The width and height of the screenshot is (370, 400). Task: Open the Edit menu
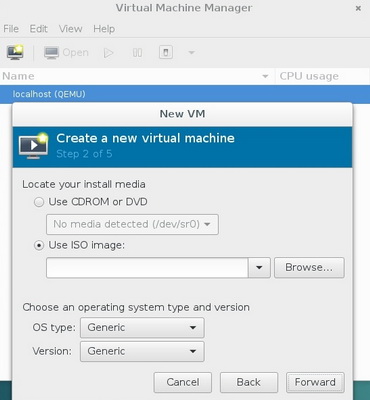tap(39, 29)
